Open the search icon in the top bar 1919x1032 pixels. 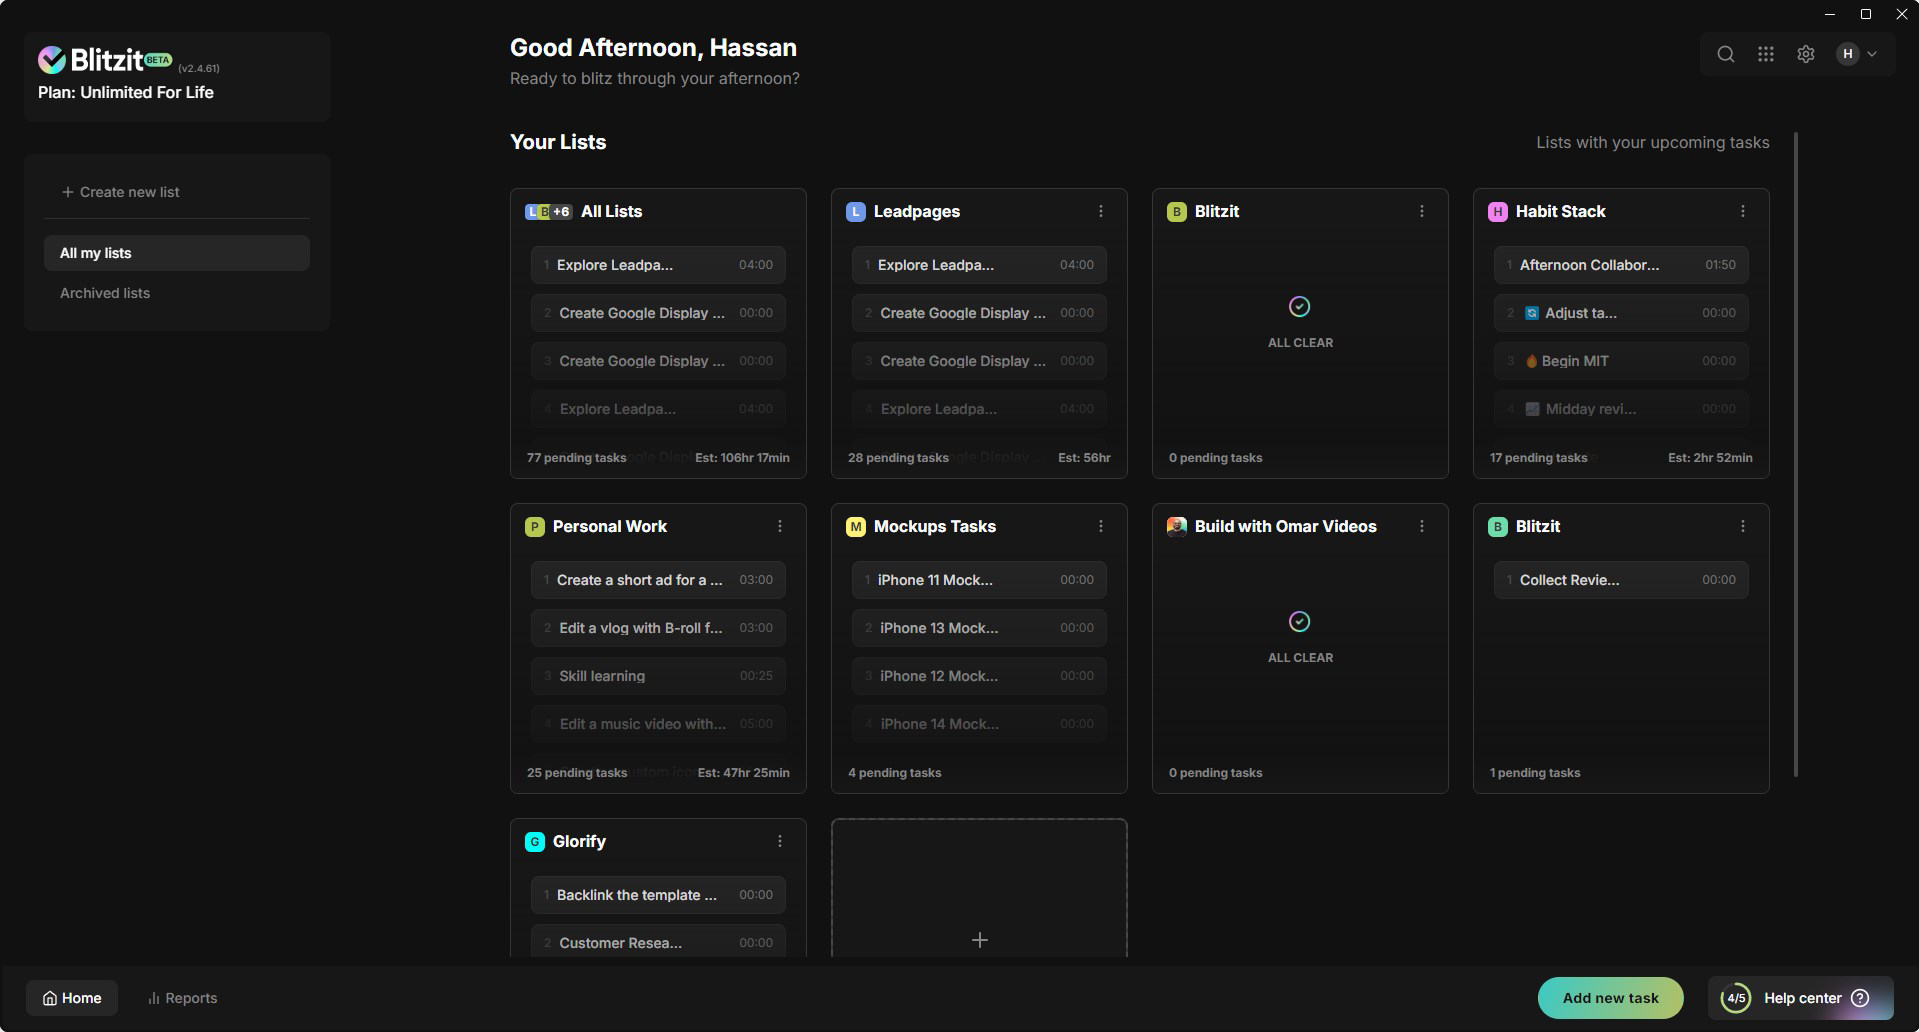pos(1725,53)
